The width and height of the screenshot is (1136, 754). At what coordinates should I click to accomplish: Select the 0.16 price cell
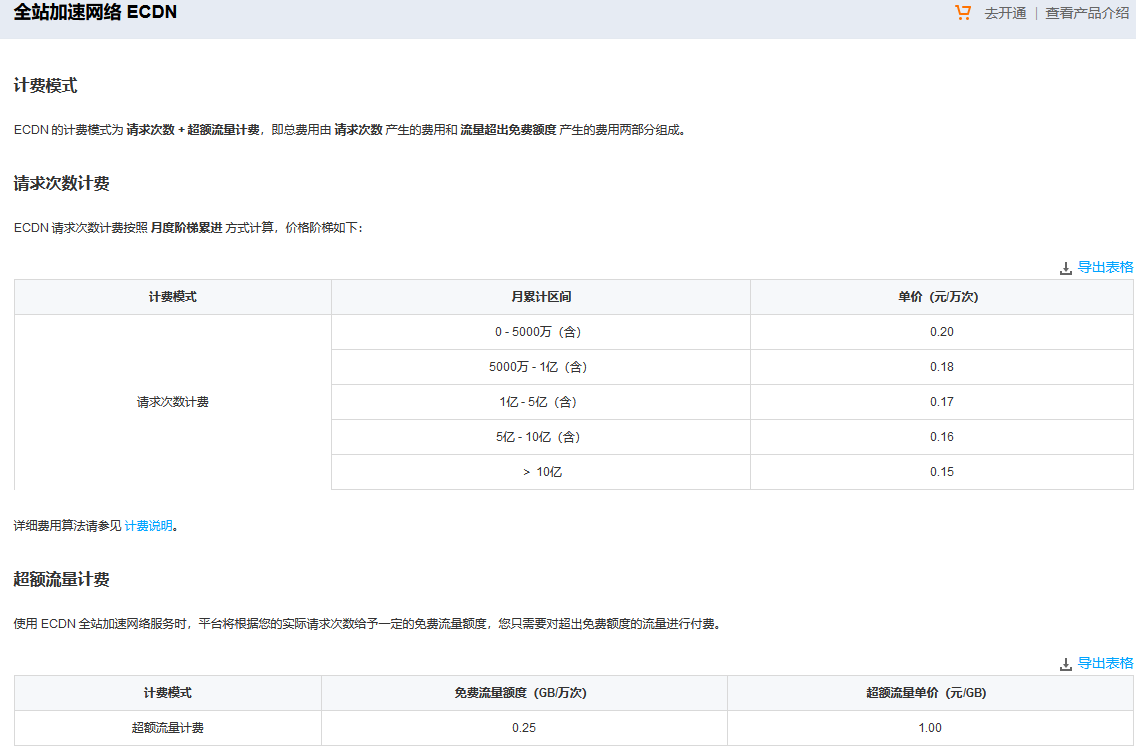[941, 437]
